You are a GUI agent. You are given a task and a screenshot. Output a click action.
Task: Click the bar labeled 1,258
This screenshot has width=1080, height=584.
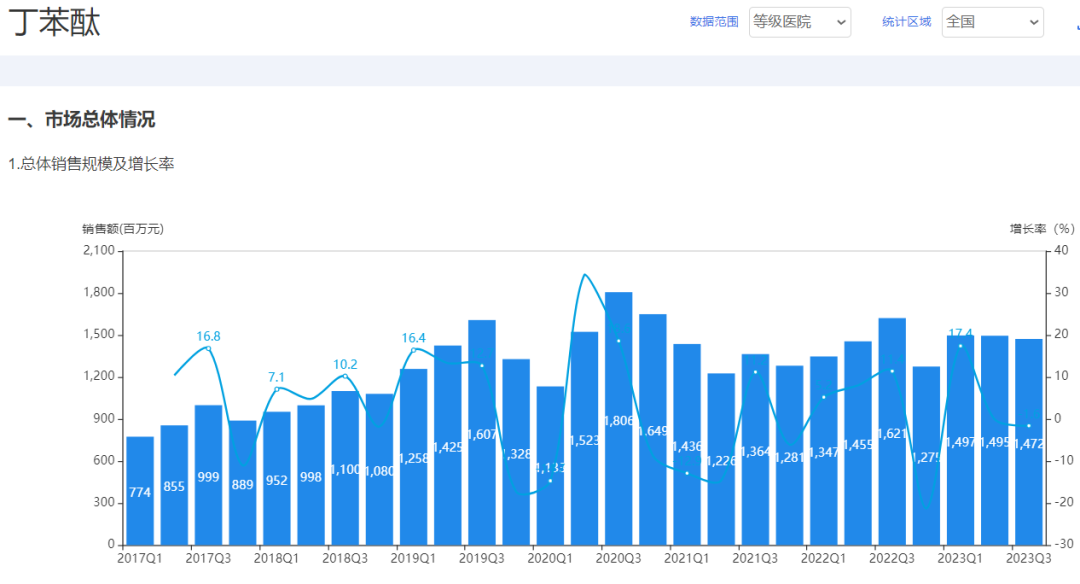(x=413, y=457)
